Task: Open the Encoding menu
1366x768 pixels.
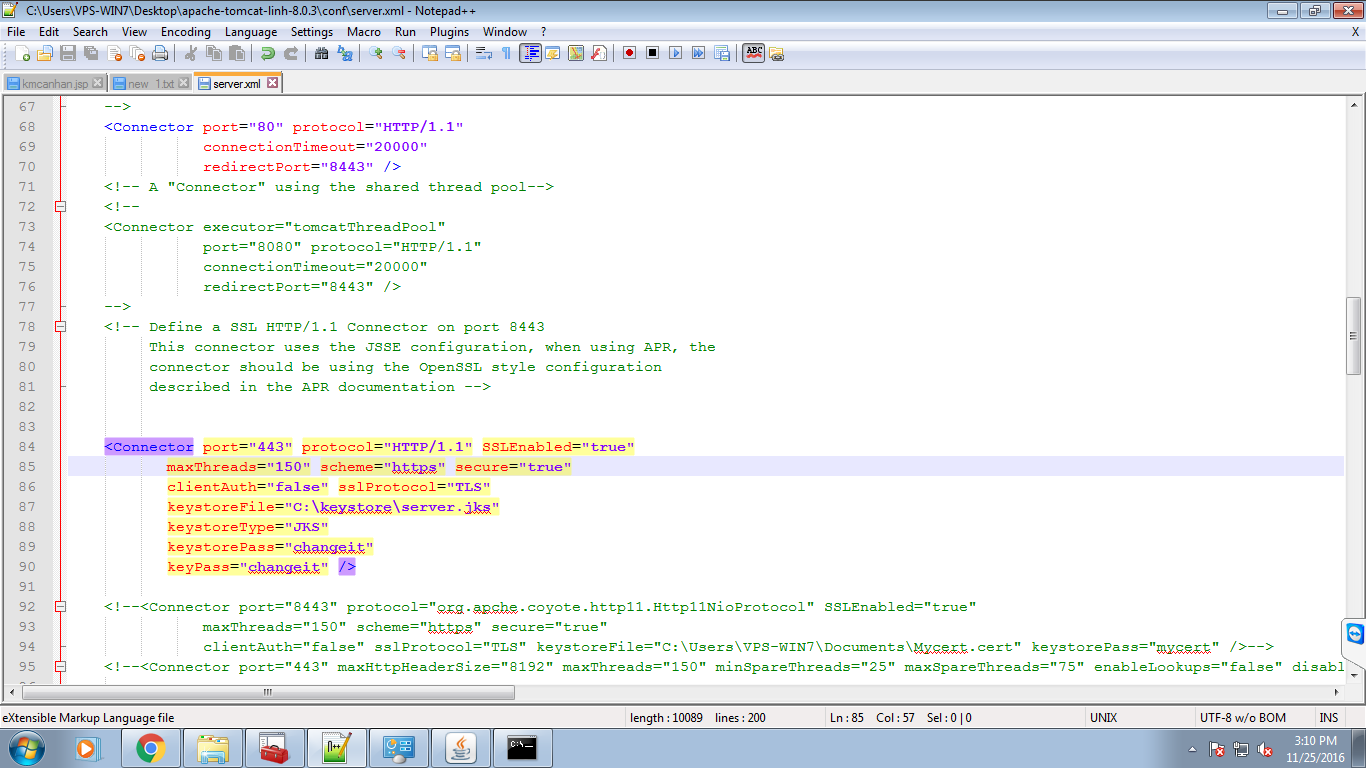Action: (186, 32)
